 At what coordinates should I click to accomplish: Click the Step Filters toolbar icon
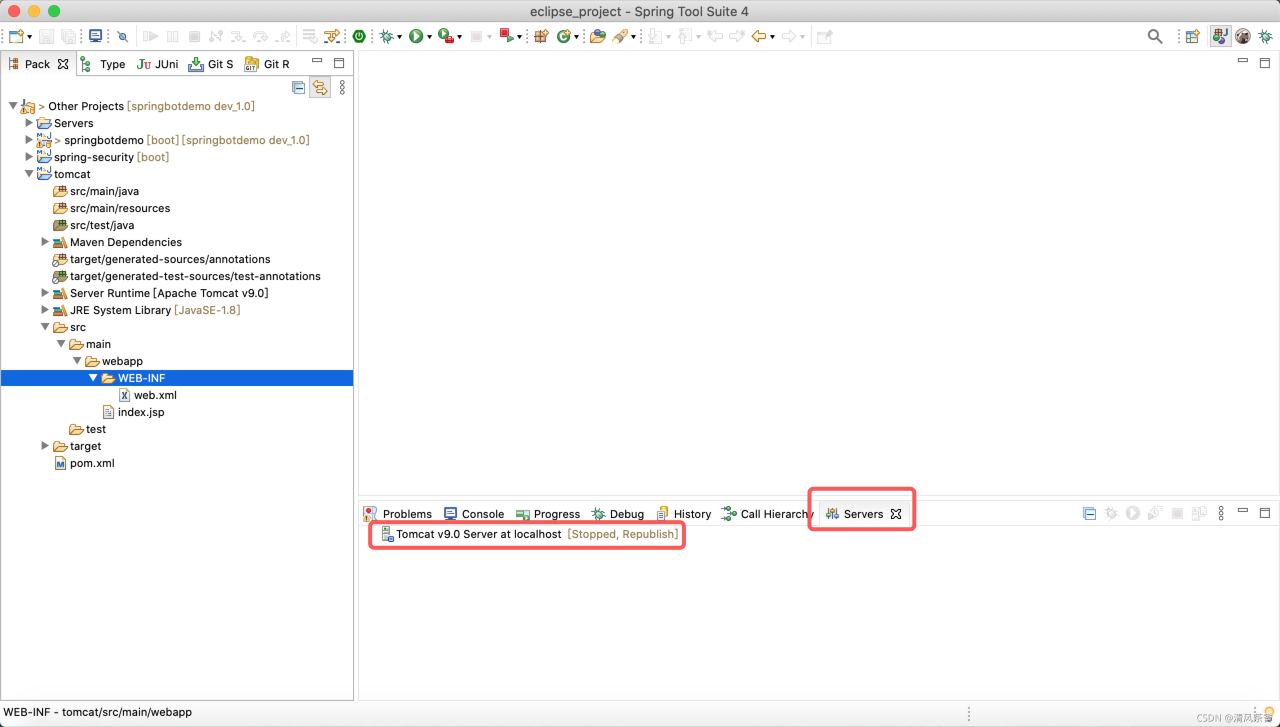click(x=330, y=36)
